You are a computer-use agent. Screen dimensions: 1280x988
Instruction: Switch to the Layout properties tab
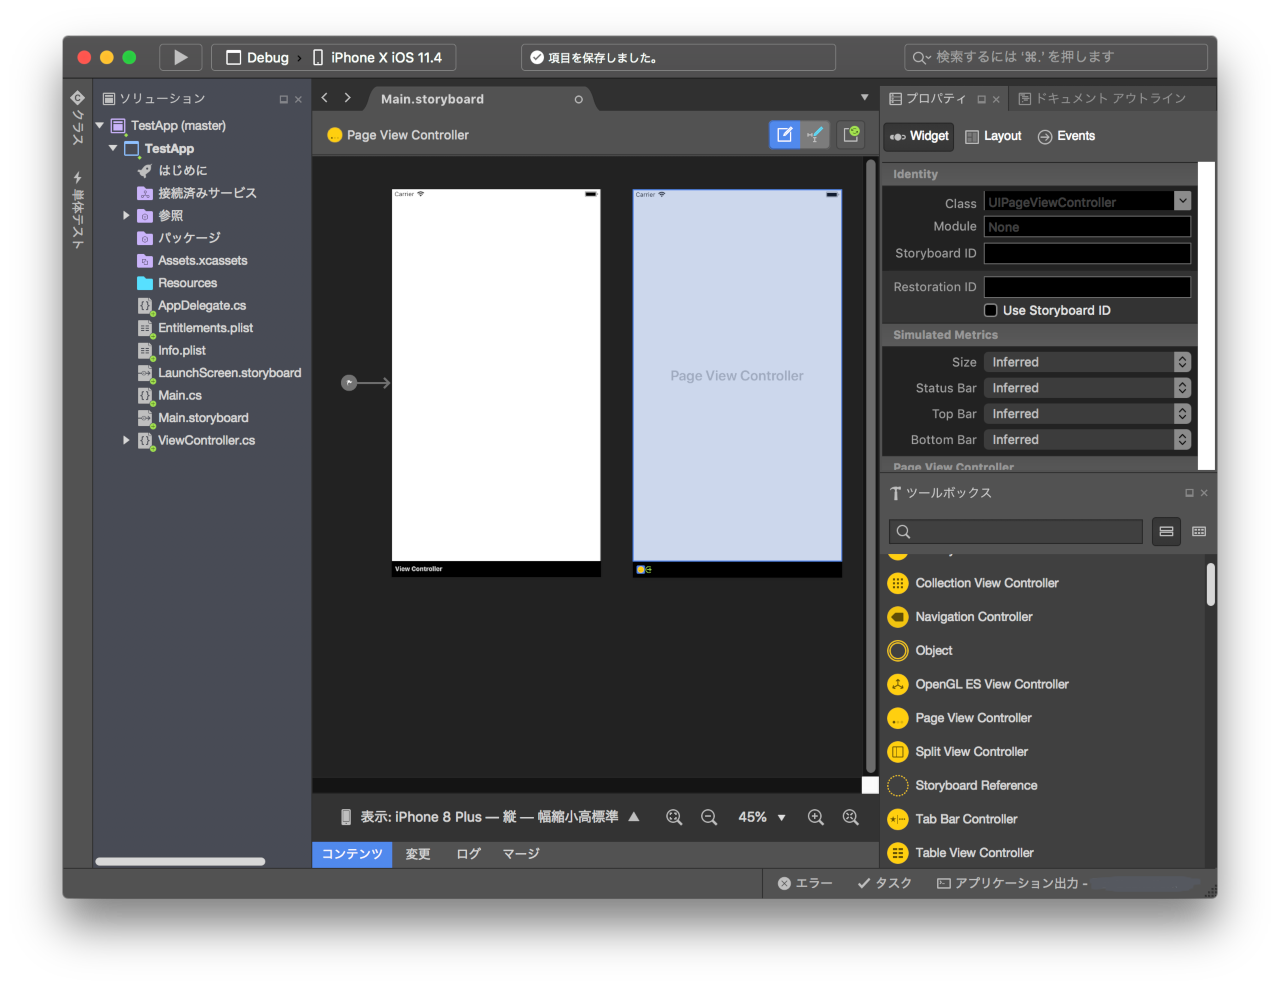point(993,136)
